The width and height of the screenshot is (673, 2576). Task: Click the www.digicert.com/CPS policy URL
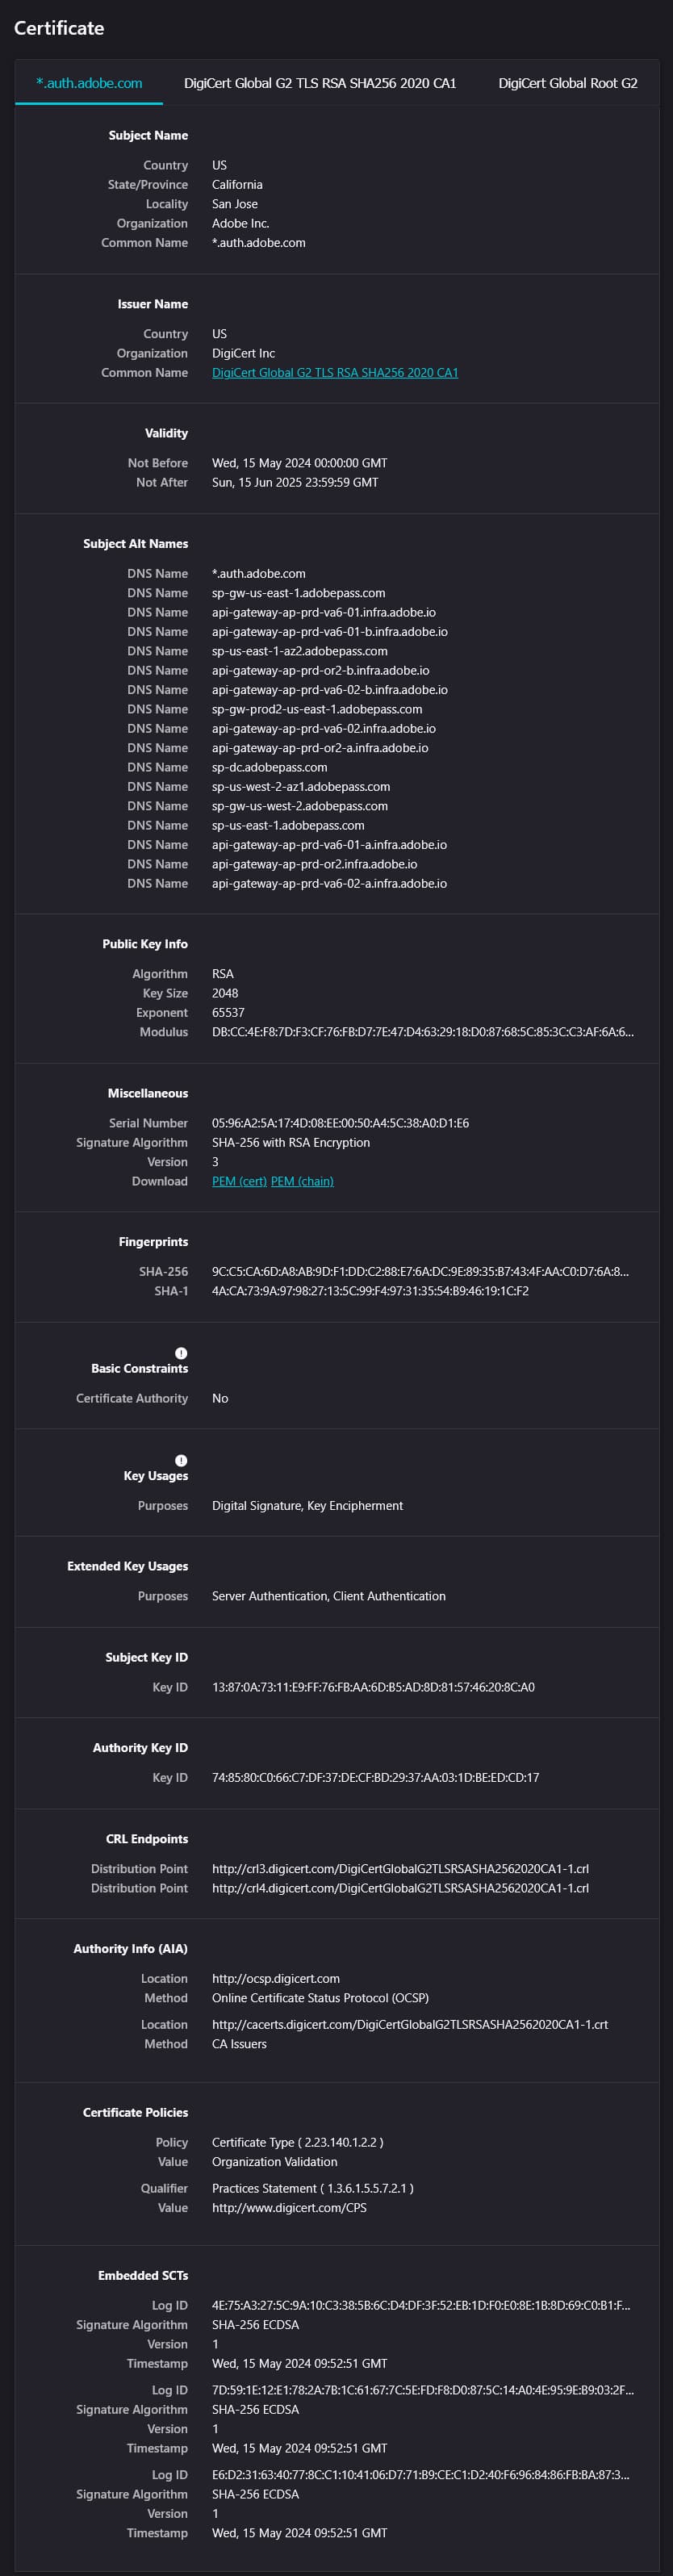289,2207
